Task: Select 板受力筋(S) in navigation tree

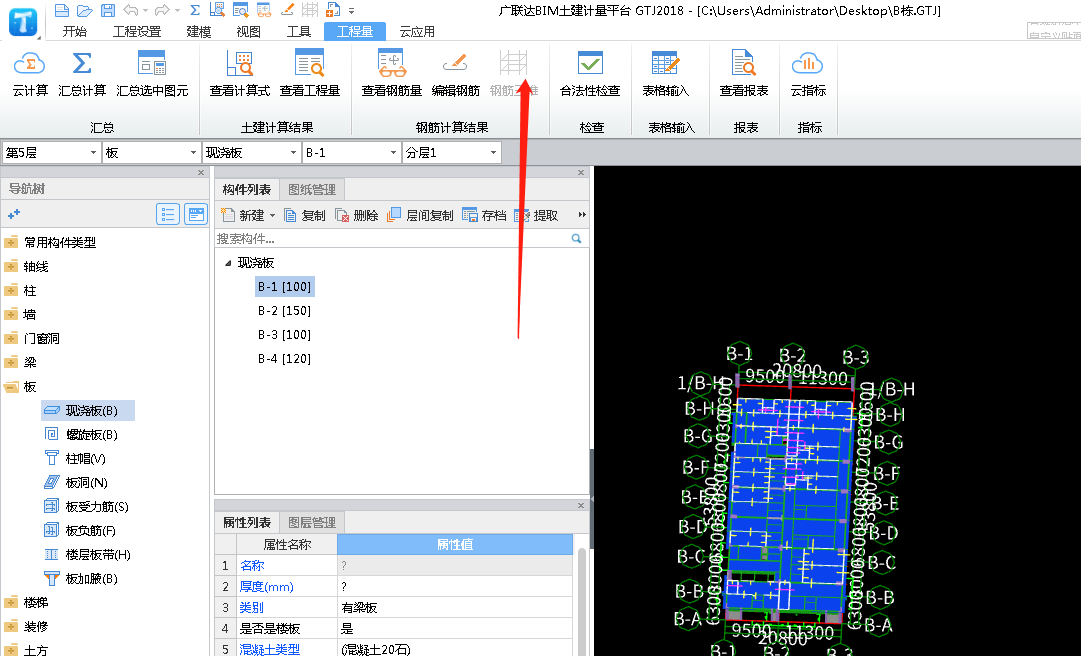Action: point(87,506)
